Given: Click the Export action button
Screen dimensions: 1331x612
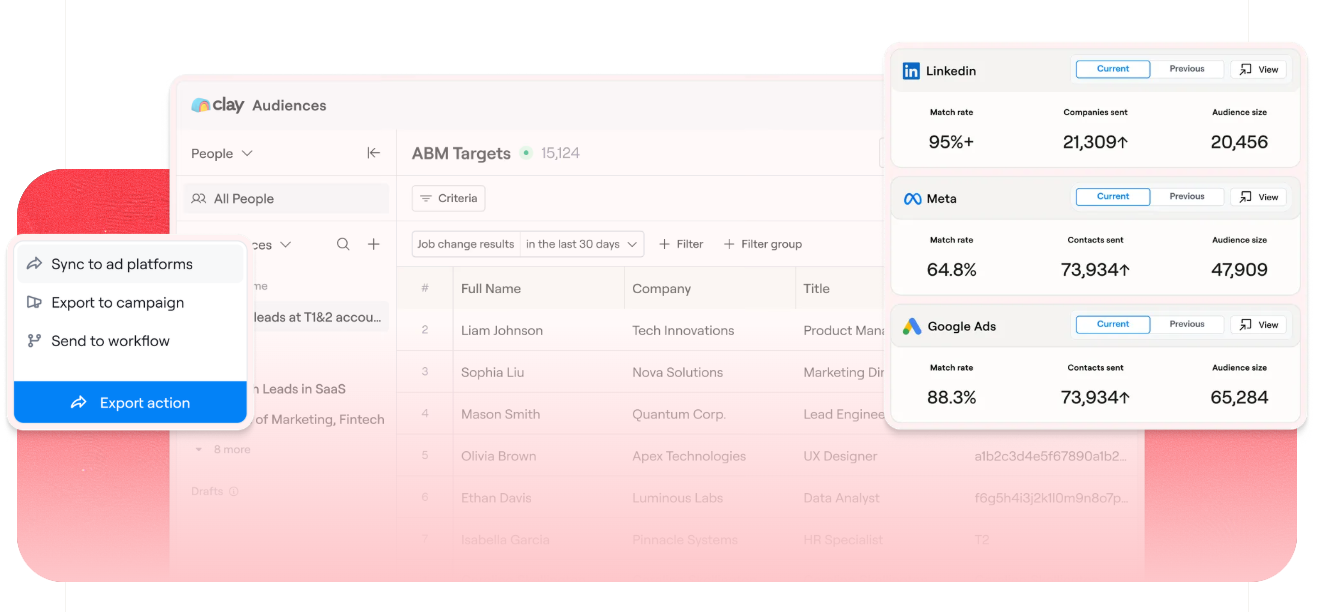Looking at the screenshot, I should point(130,403).
